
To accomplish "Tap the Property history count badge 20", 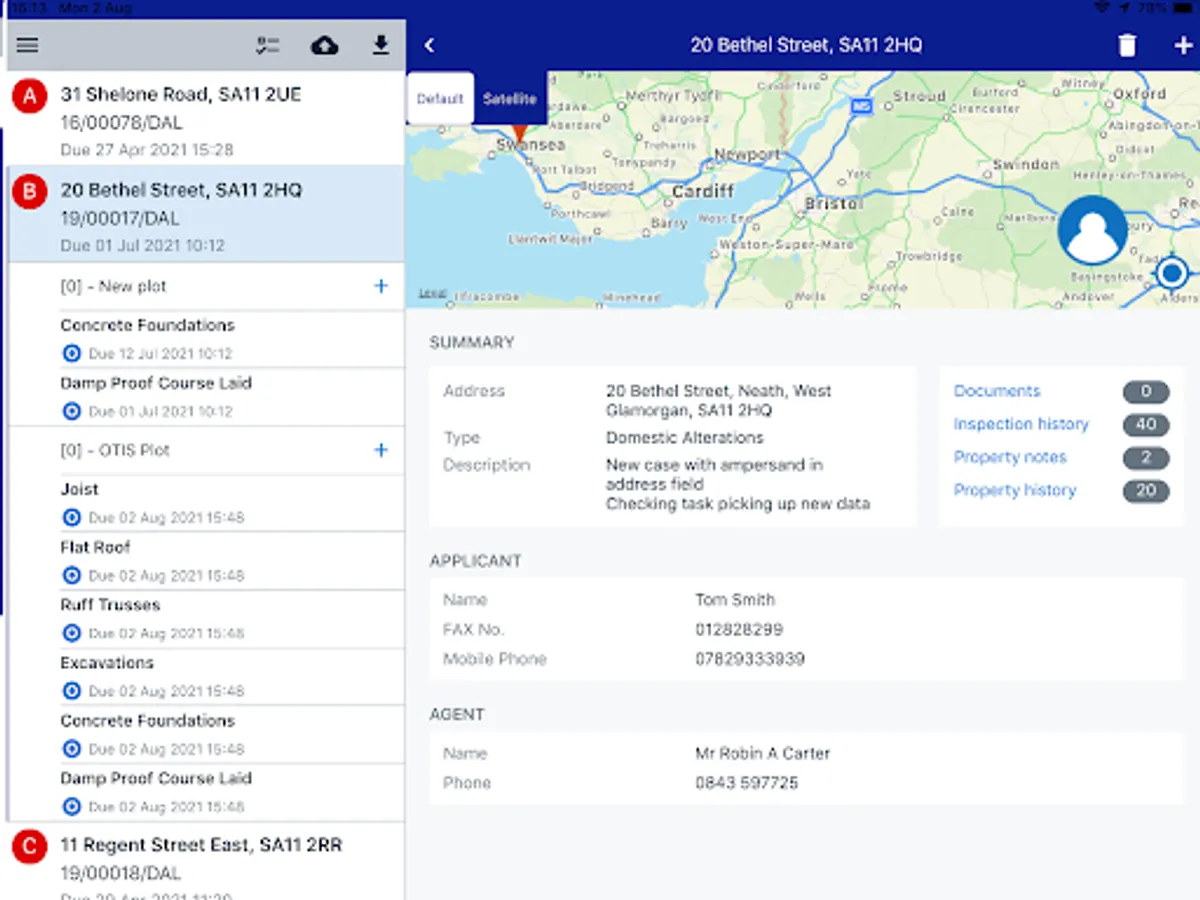I will (1146, 491).
